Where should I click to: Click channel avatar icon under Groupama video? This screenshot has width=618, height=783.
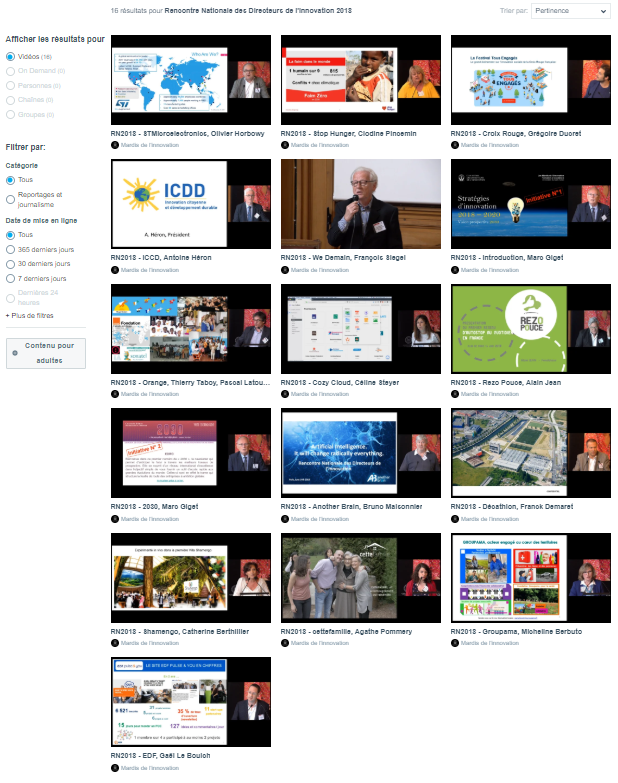(455, 644)
